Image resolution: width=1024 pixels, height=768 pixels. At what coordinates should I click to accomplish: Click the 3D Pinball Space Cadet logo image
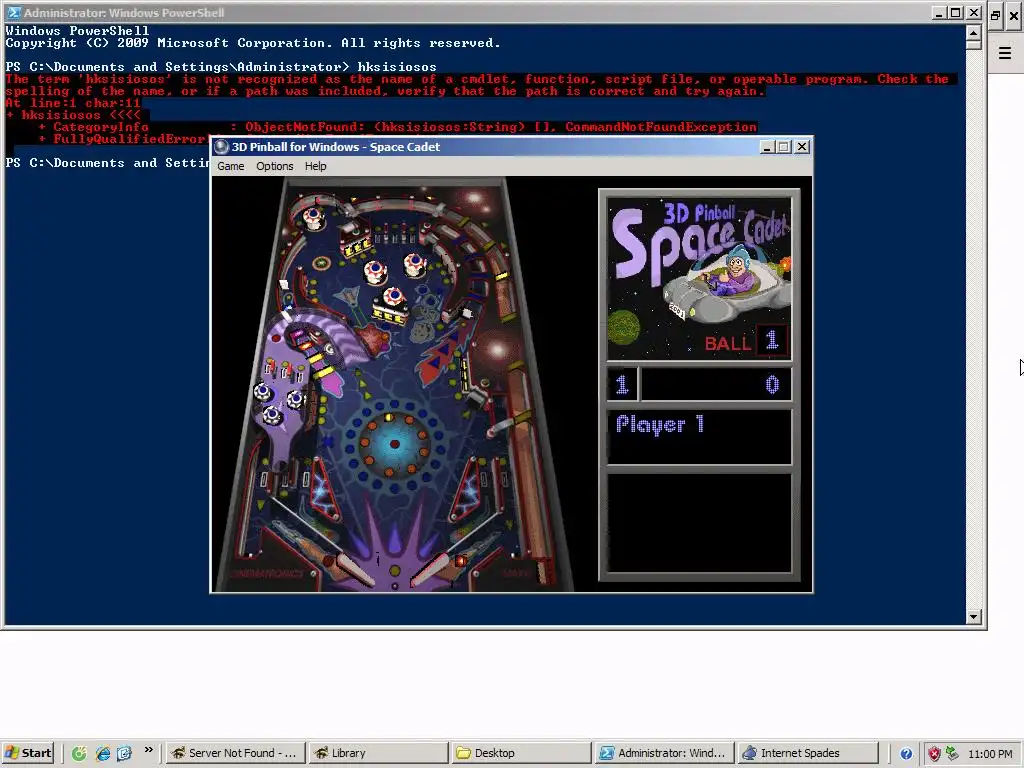[x=699, y=278]
